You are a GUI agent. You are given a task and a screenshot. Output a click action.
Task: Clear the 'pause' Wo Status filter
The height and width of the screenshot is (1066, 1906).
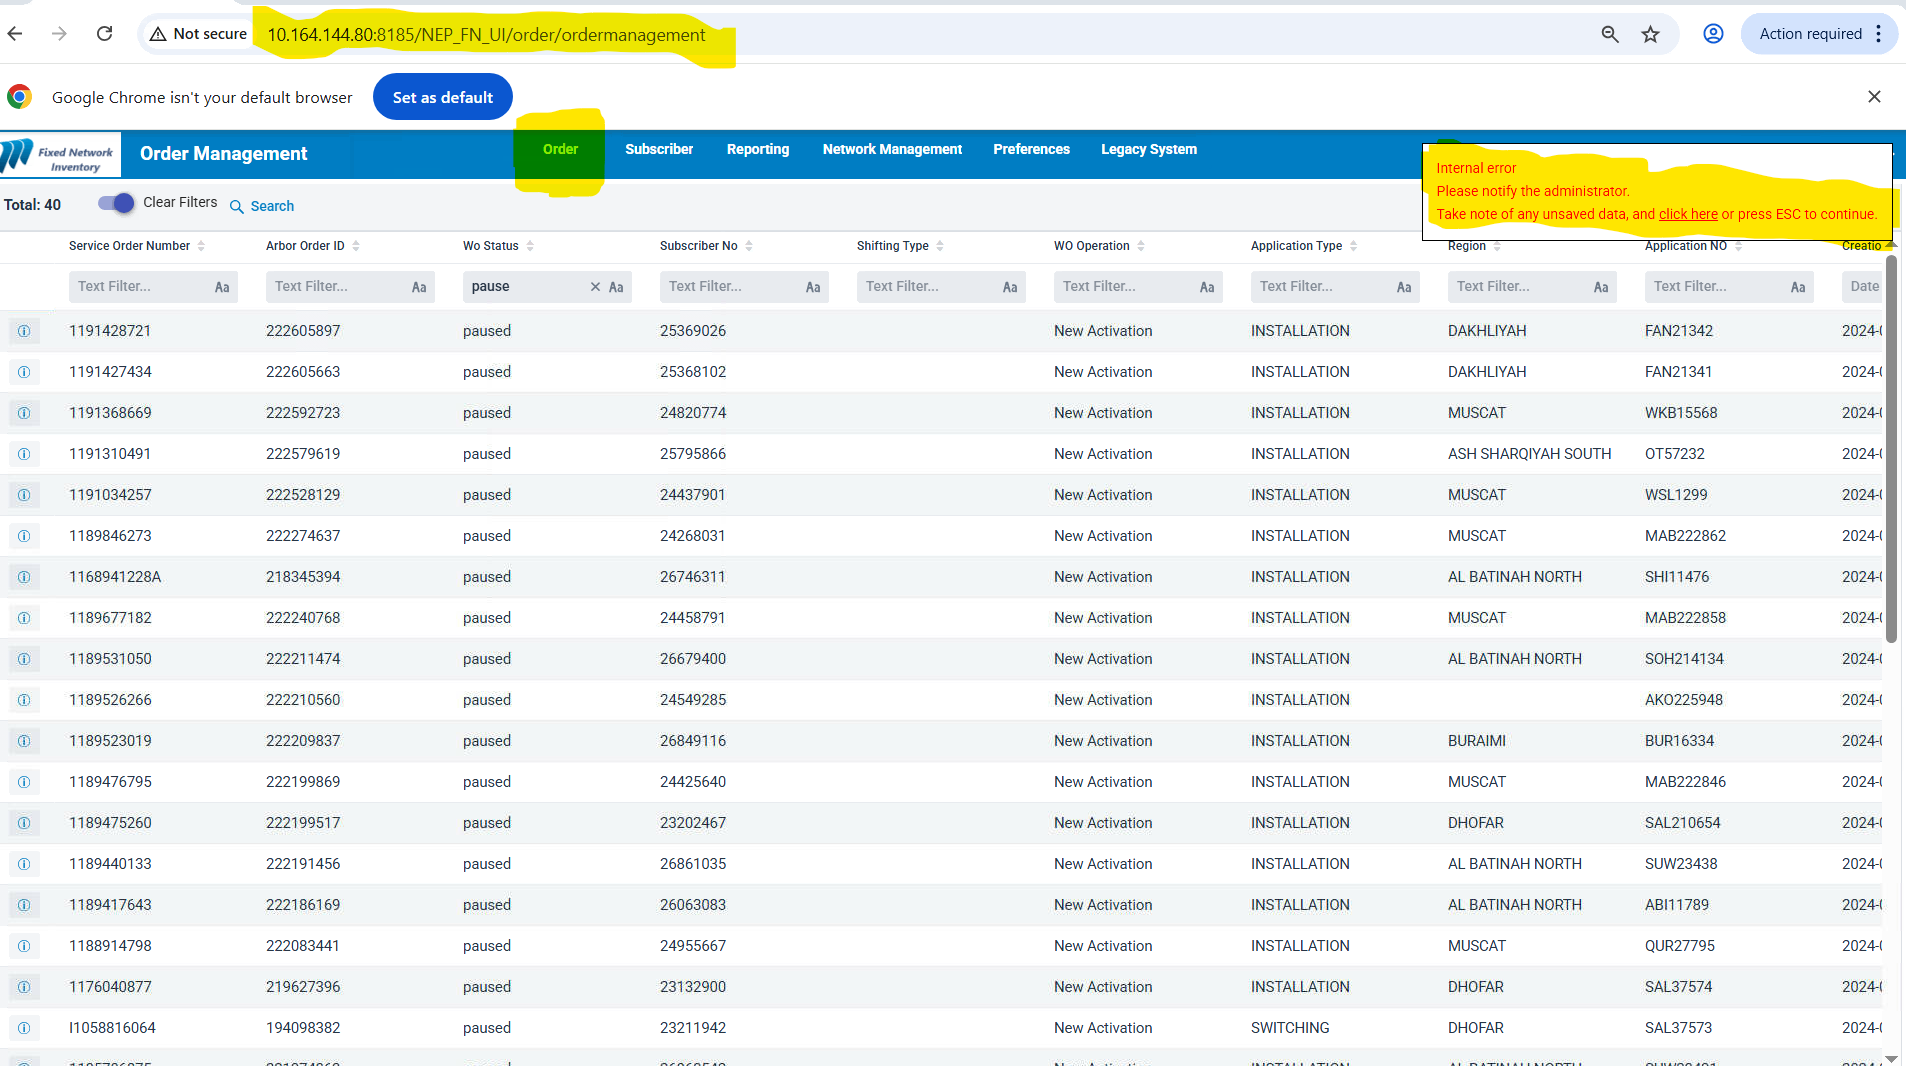pyautogui.click(x=595, y=287)
